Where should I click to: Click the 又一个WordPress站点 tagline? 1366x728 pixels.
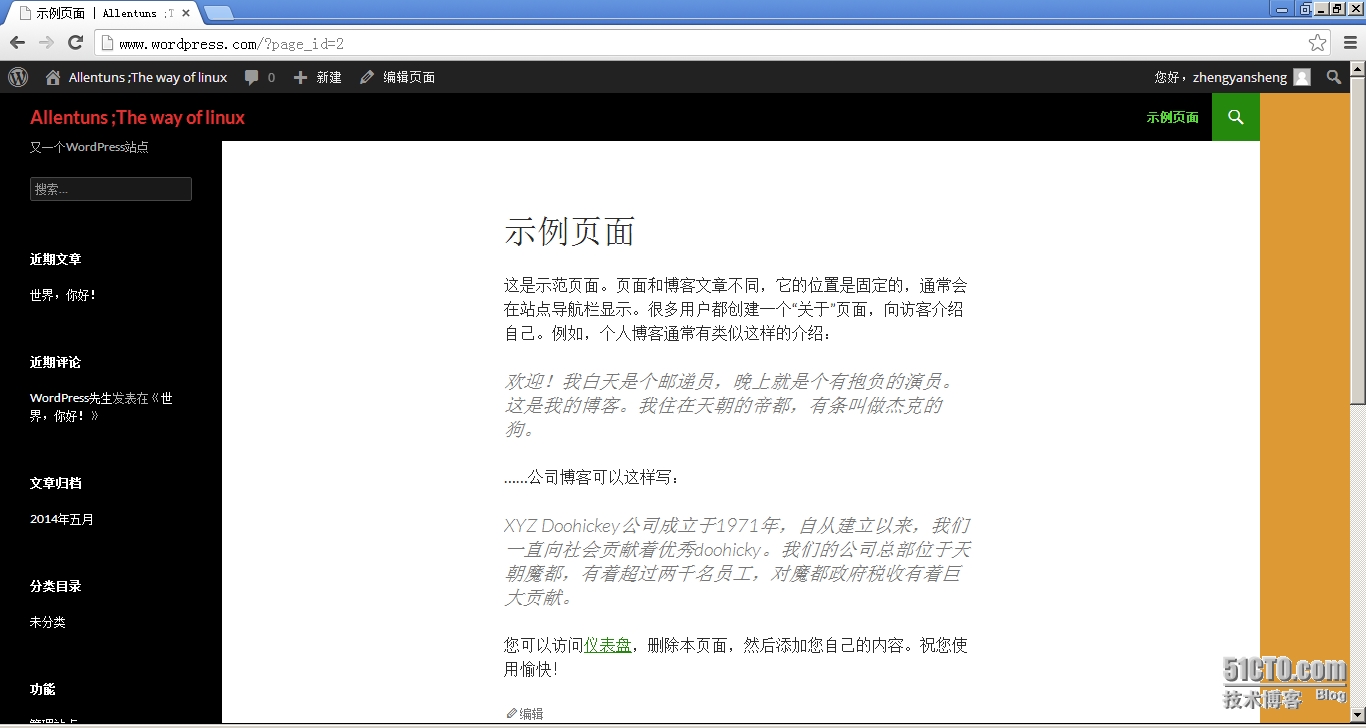(89, 147)
